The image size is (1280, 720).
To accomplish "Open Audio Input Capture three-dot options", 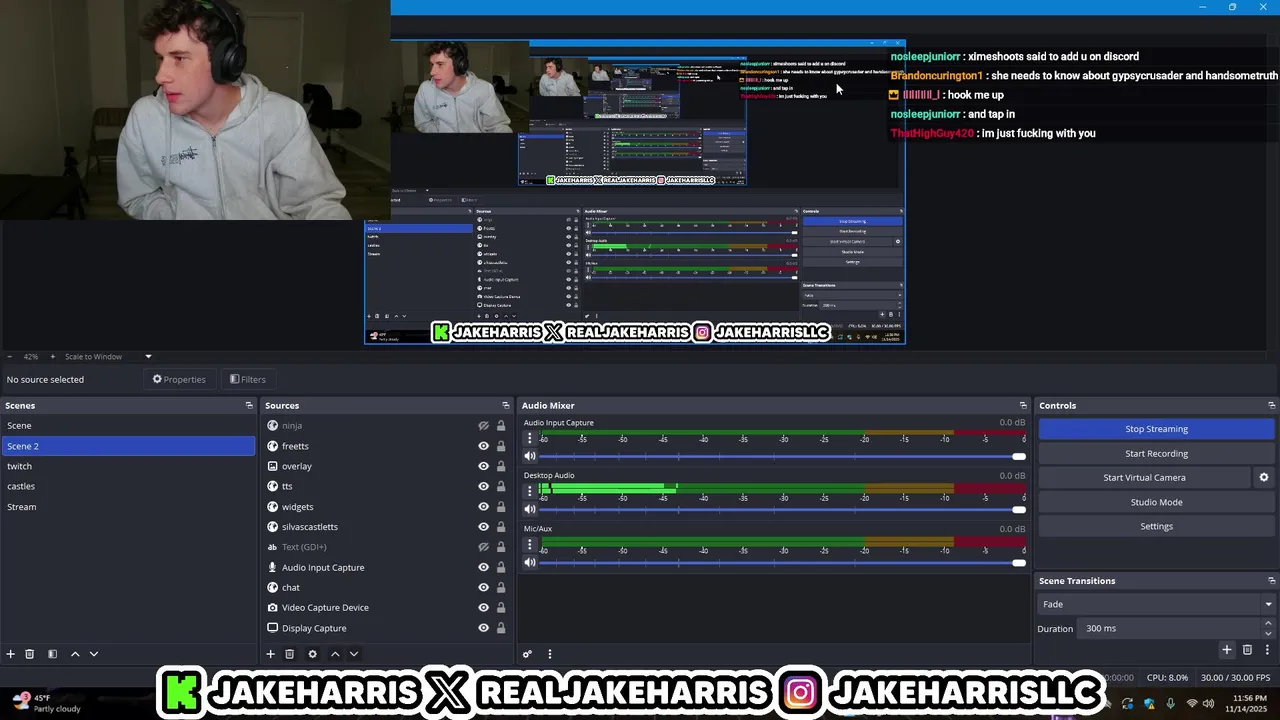I will point(530,438).
